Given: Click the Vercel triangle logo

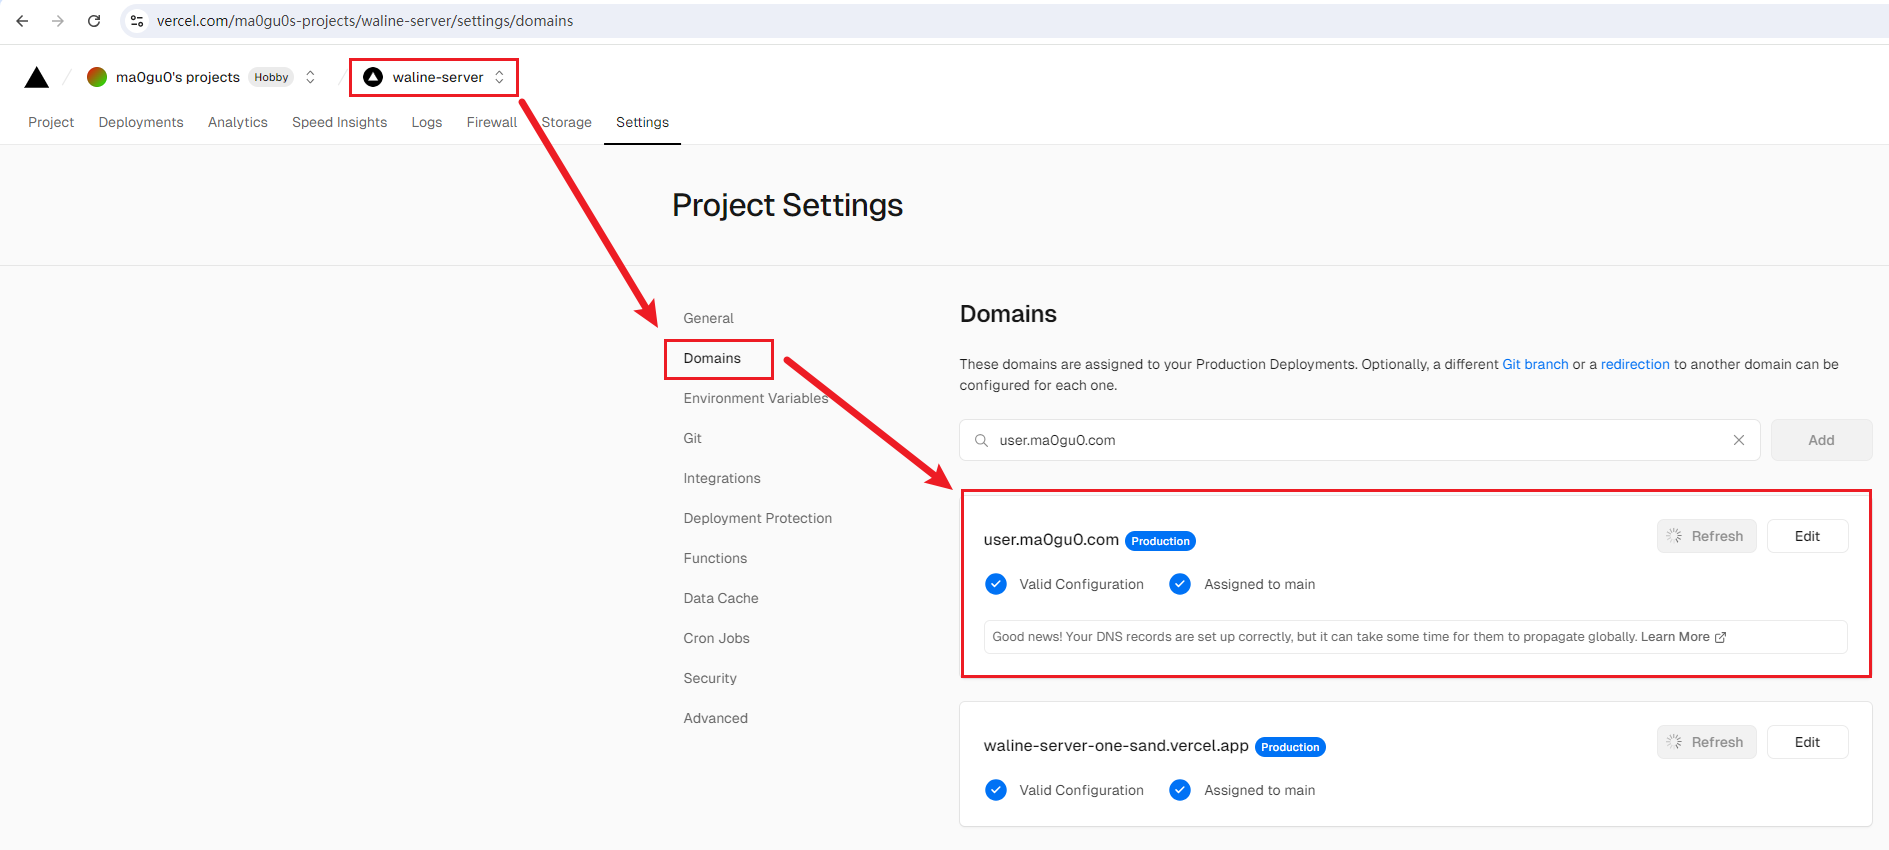Looking at the screenshot, I should pyautogui.click(x=37, y=78).
